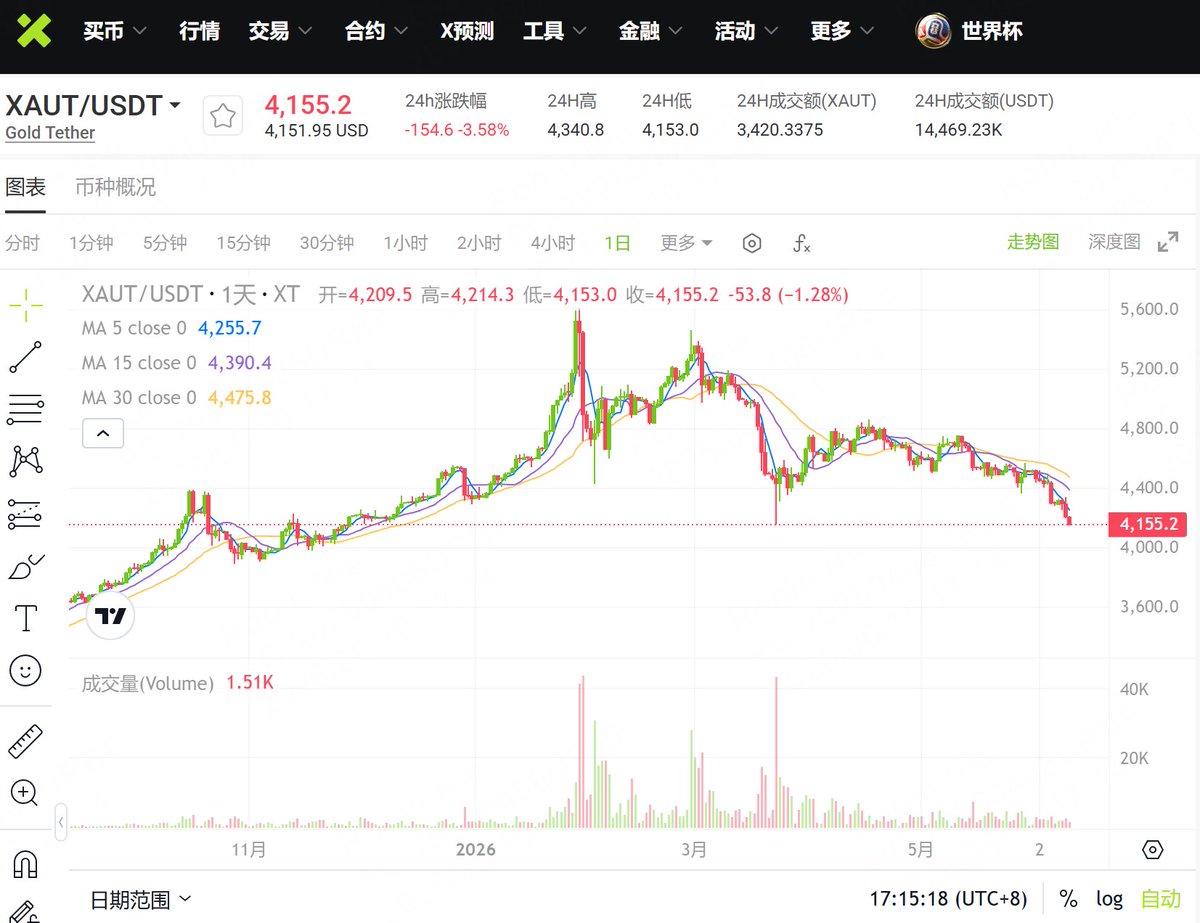The width and height of the screenshot is (1200, 923).
Task: Toggle log price scale
Action: [1109, 898]
